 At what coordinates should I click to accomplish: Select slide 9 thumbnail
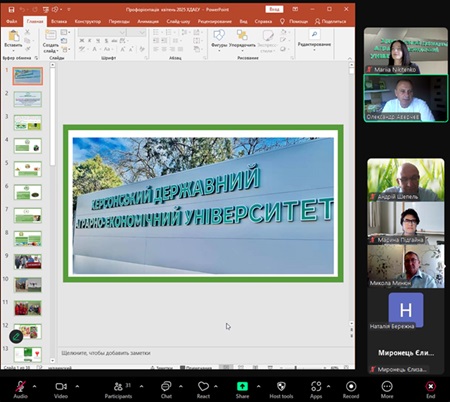(x=28, y=262)
